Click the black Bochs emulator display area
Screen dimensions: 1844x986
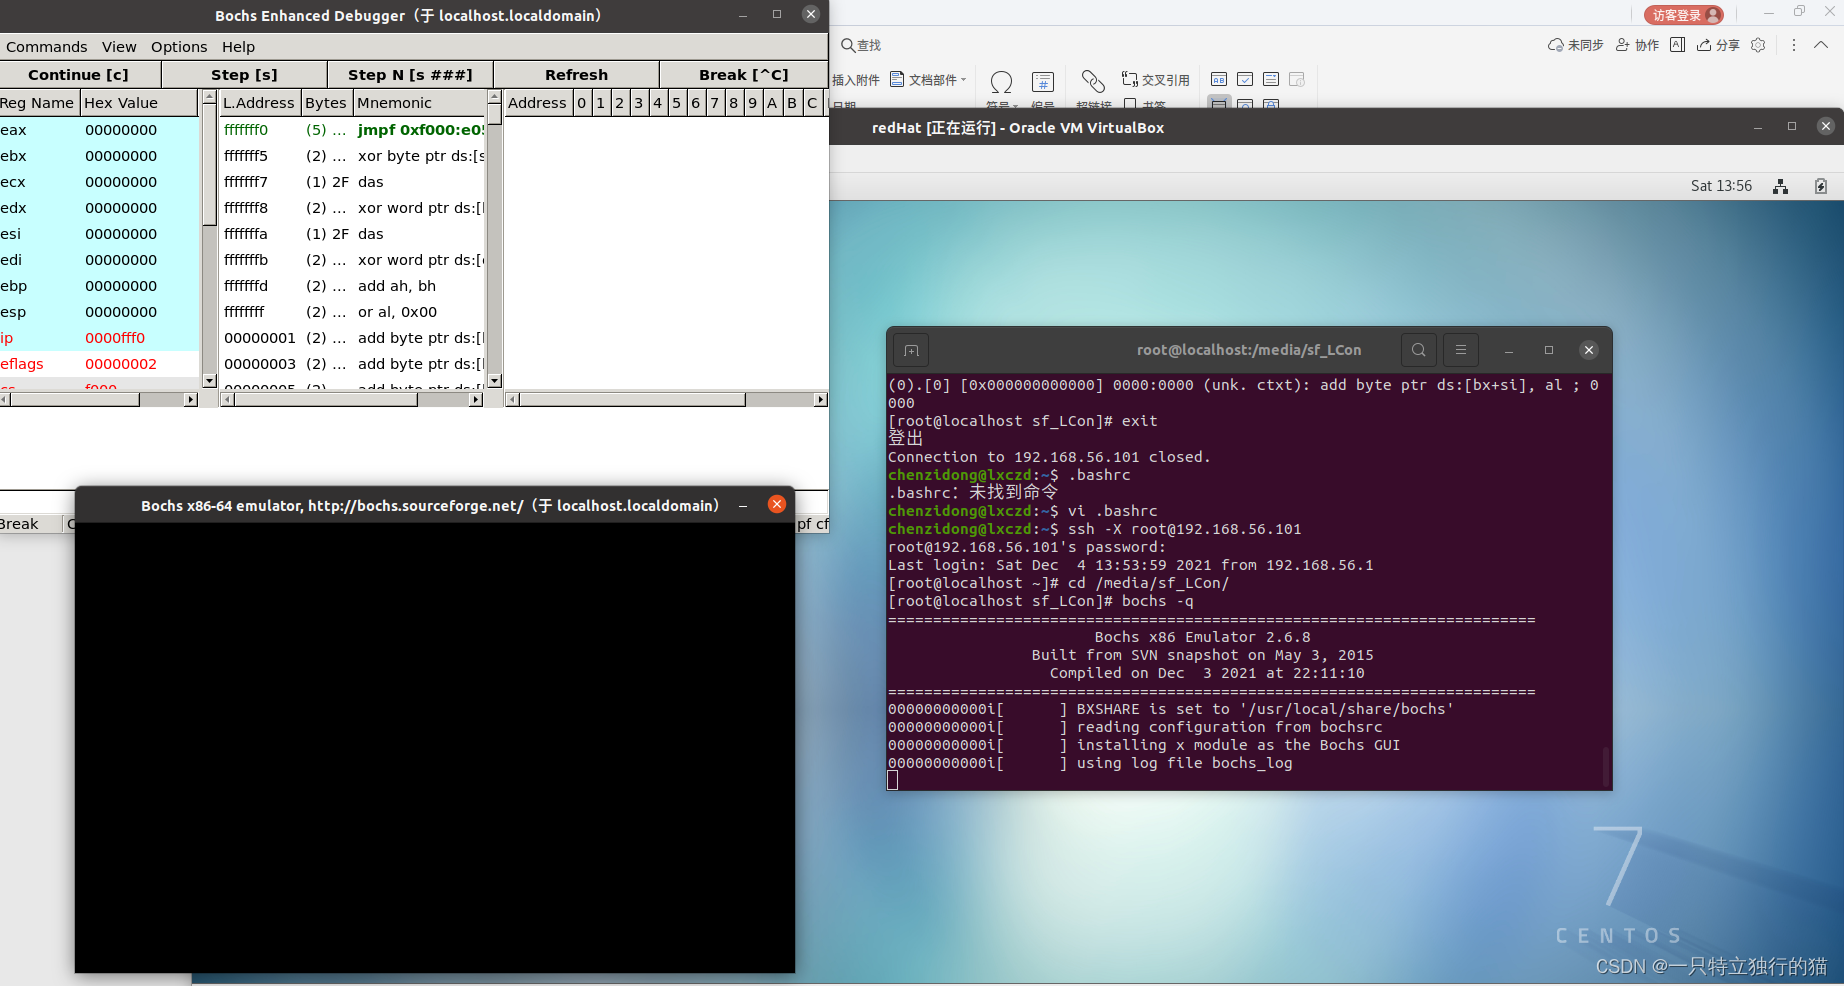[435, 747]
